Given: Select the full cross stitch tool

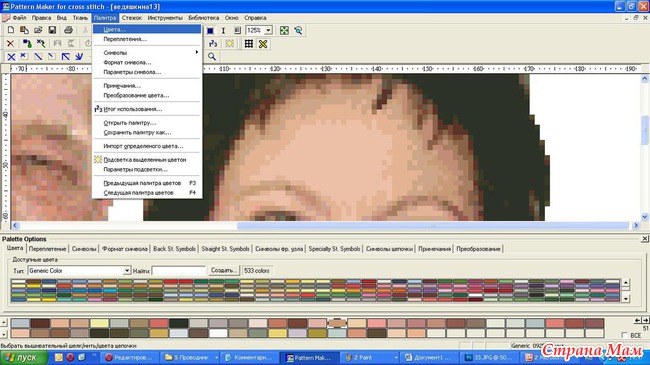Looking at the screenshot, I should point(11,56).
